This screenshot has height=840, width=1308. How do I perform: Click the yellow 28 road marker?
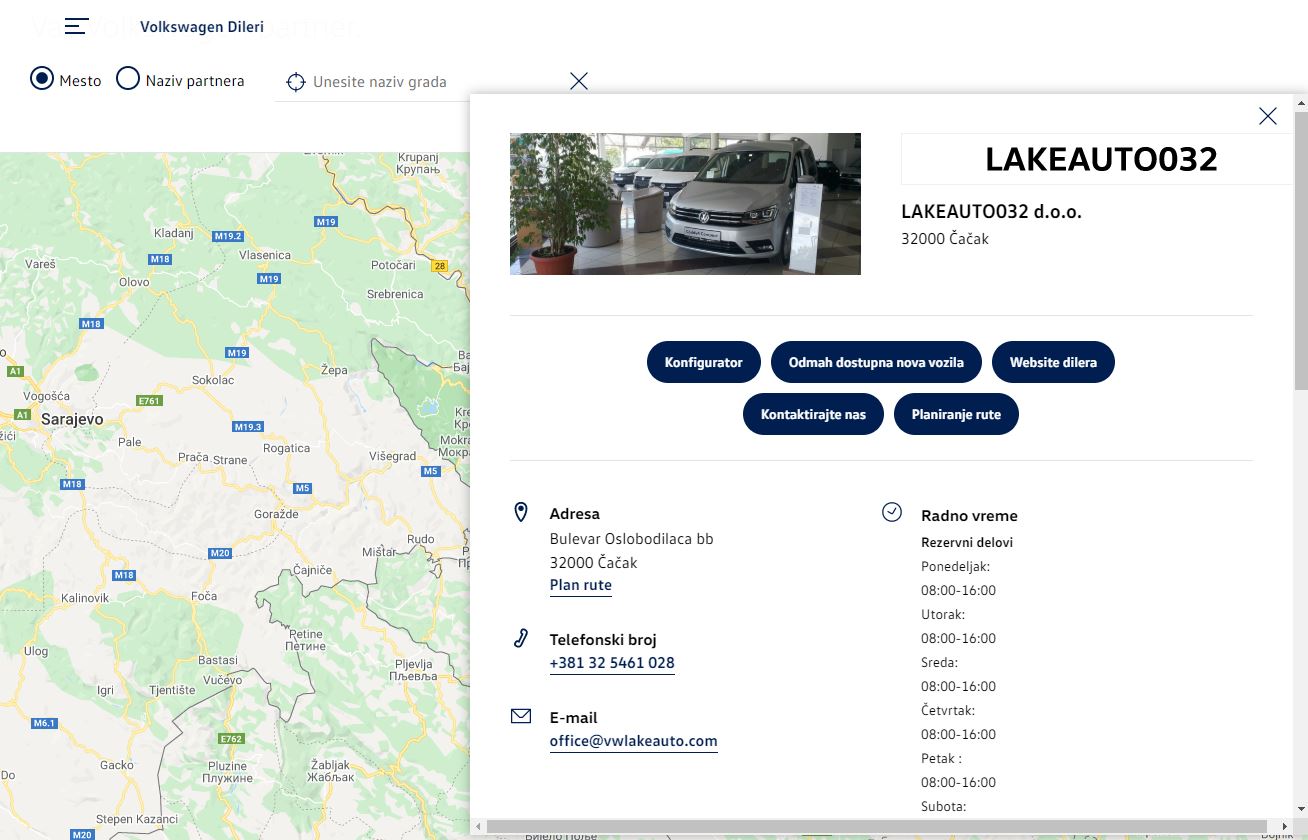coord(440,266)
